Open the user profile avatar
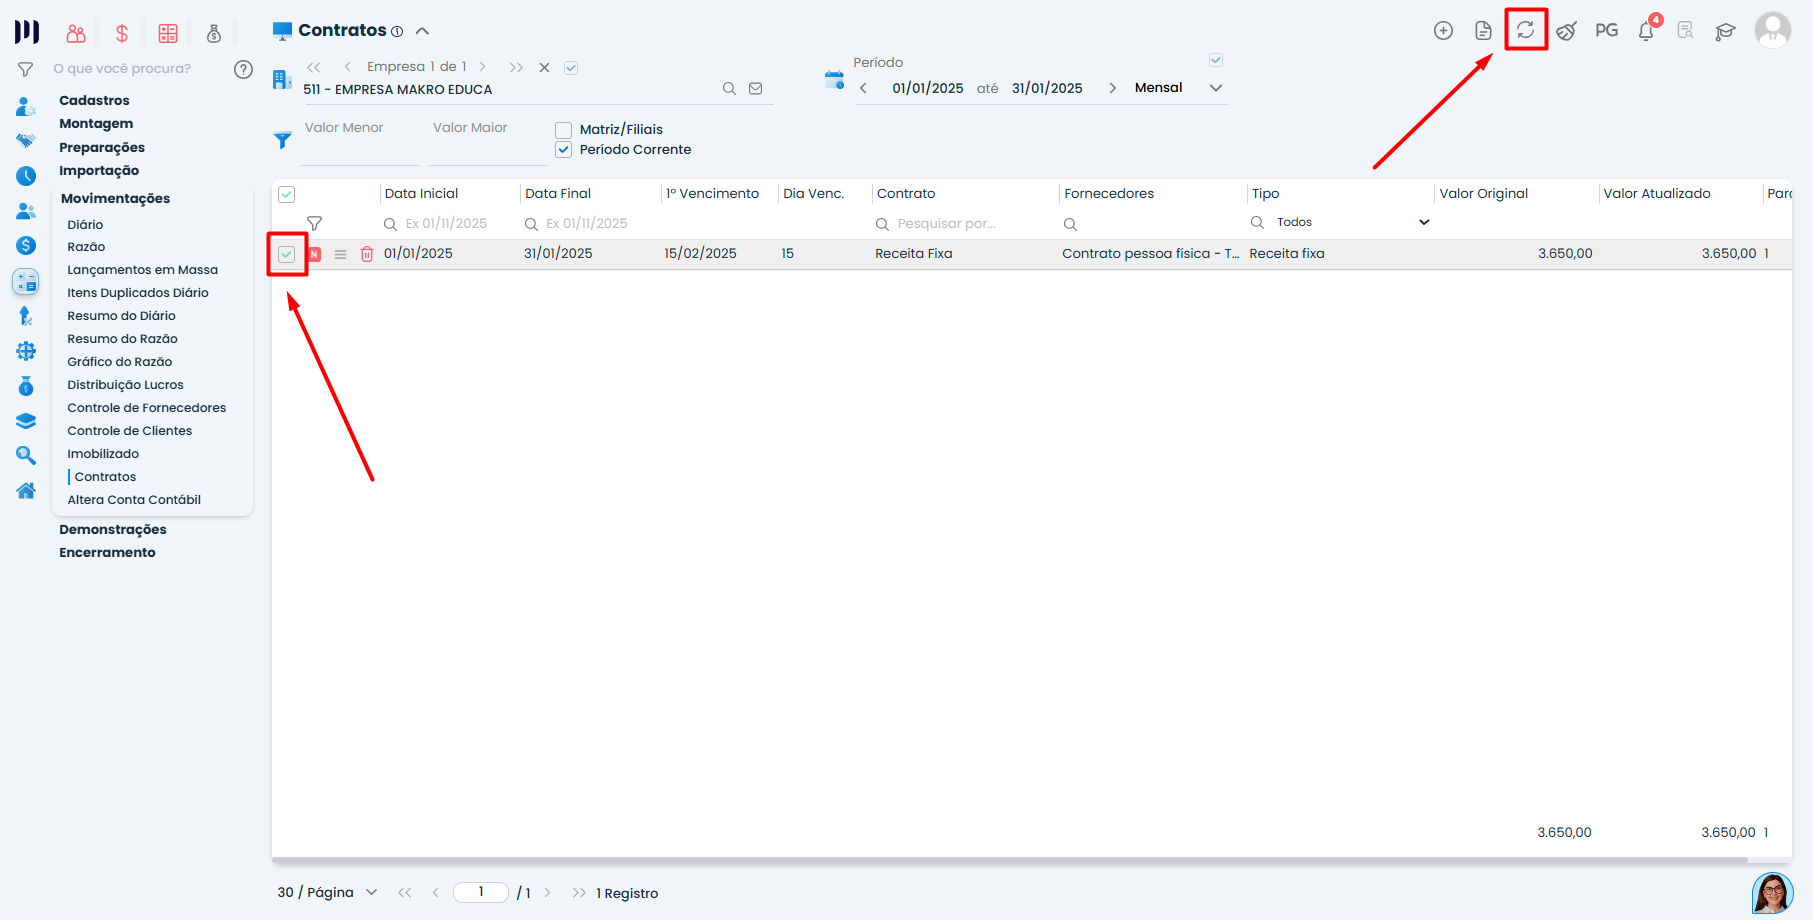The image size is (1813, 920). pyautogui.click(x=1773, y=30)
